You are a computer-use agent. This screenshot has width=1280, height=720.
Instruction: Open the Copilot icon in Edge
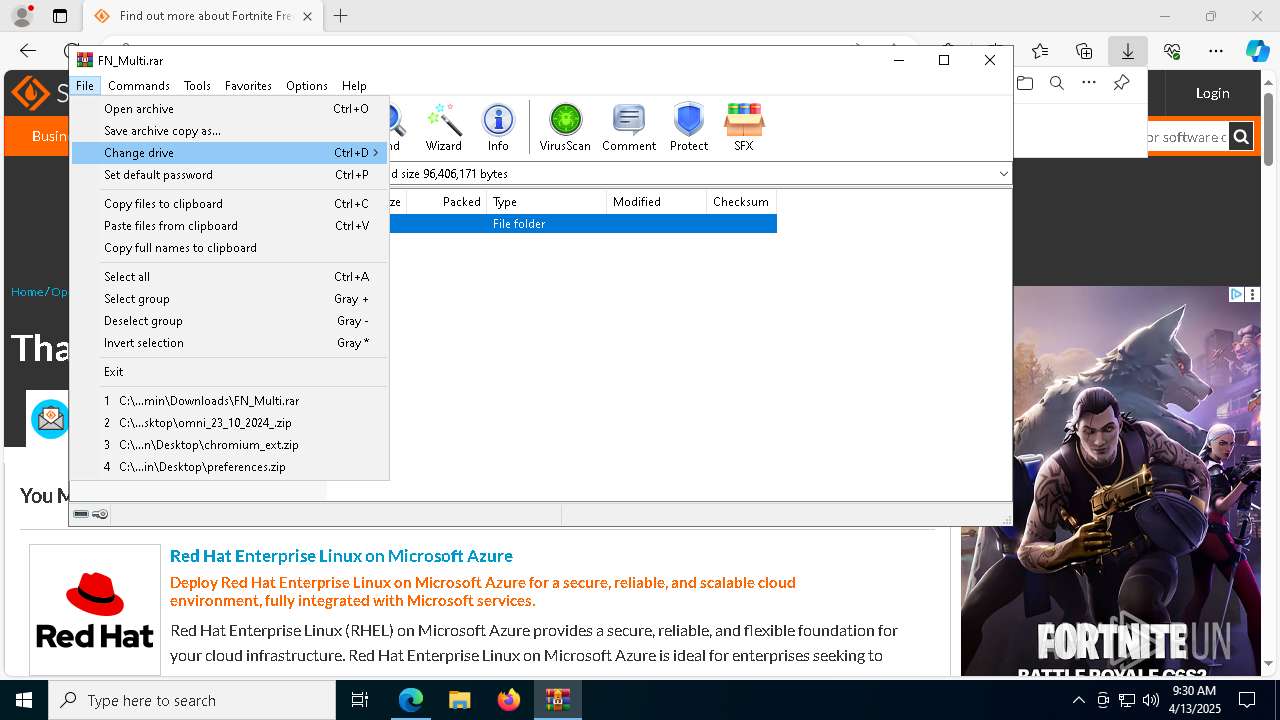[x=1257, y=51]
